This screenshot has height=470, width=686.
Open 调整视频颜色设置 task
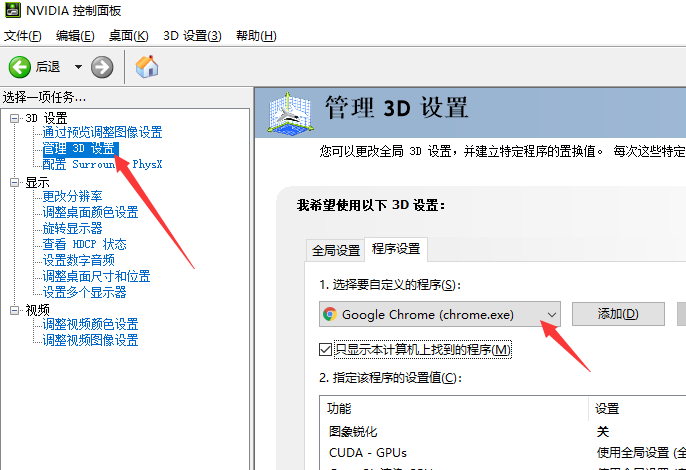pos(90,324)
